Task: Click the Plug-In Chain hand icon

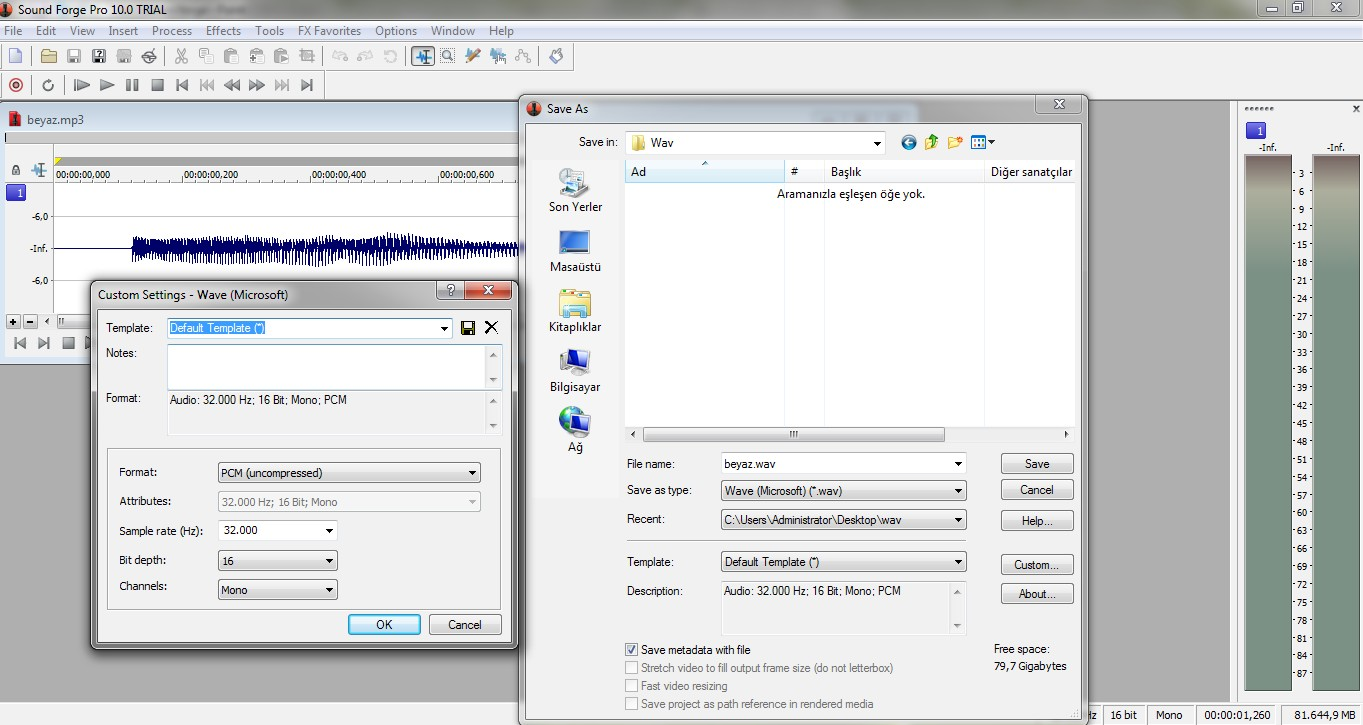Action: tap(556, 56)
